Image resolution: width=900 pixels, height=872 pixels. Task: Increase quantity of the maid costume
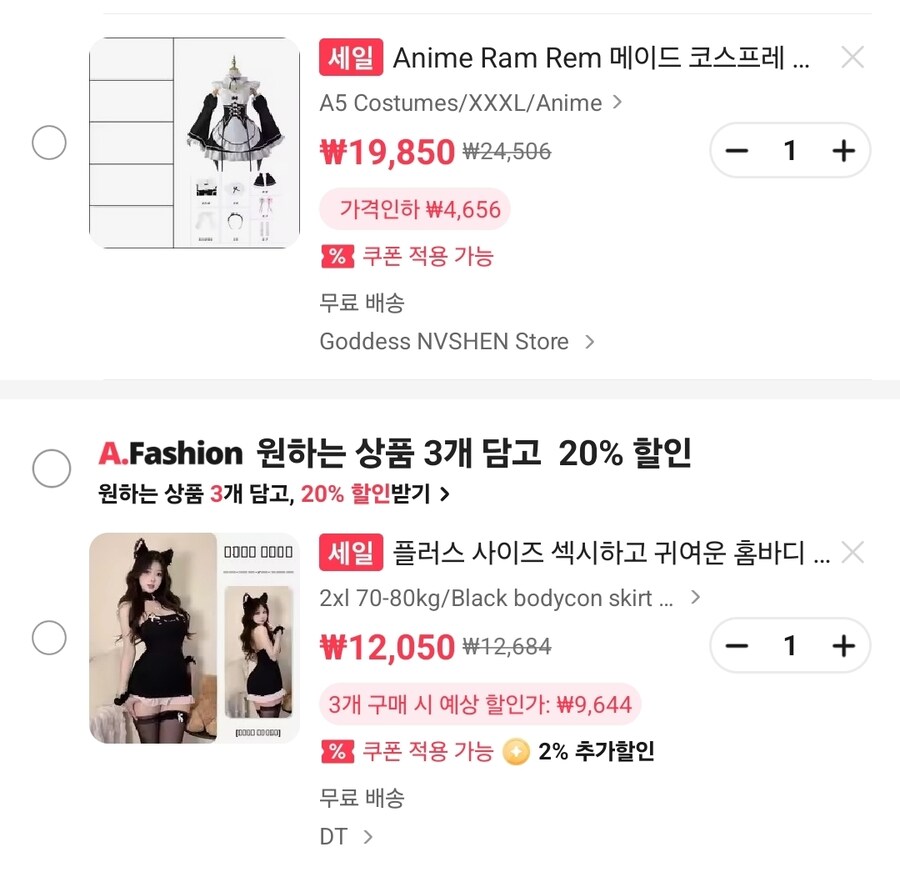843,150
